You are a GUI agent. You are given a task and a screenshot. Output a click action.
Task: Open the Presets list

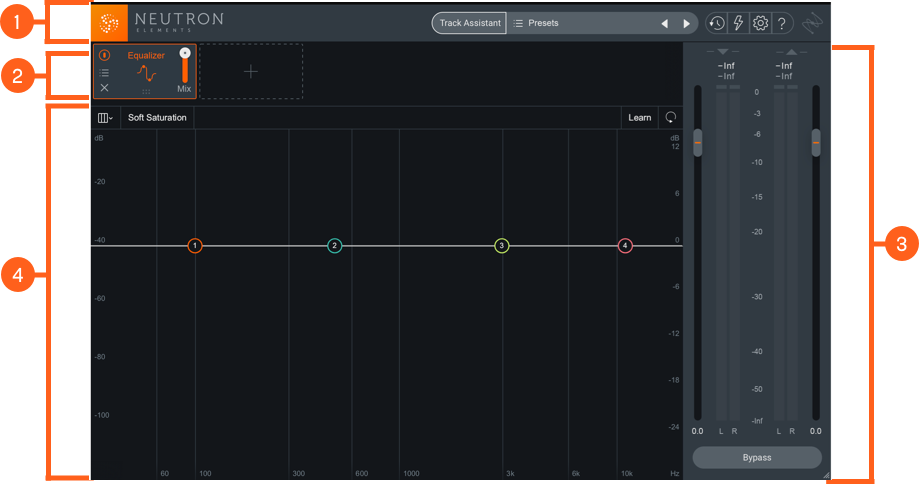point(536,23)
